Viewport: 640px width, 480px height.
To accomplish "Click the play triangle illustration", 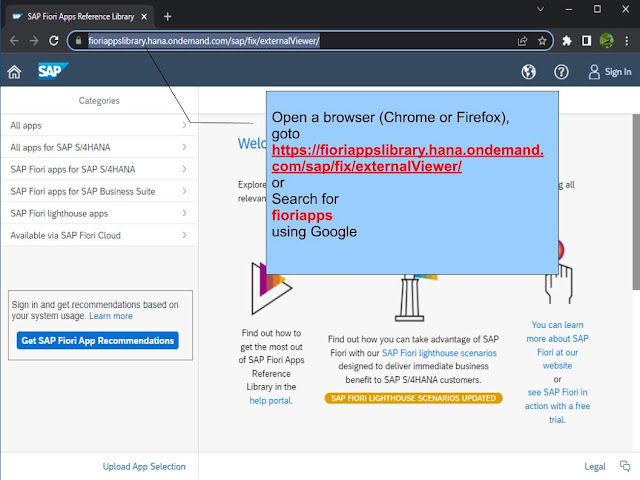I will coord(271,288).
